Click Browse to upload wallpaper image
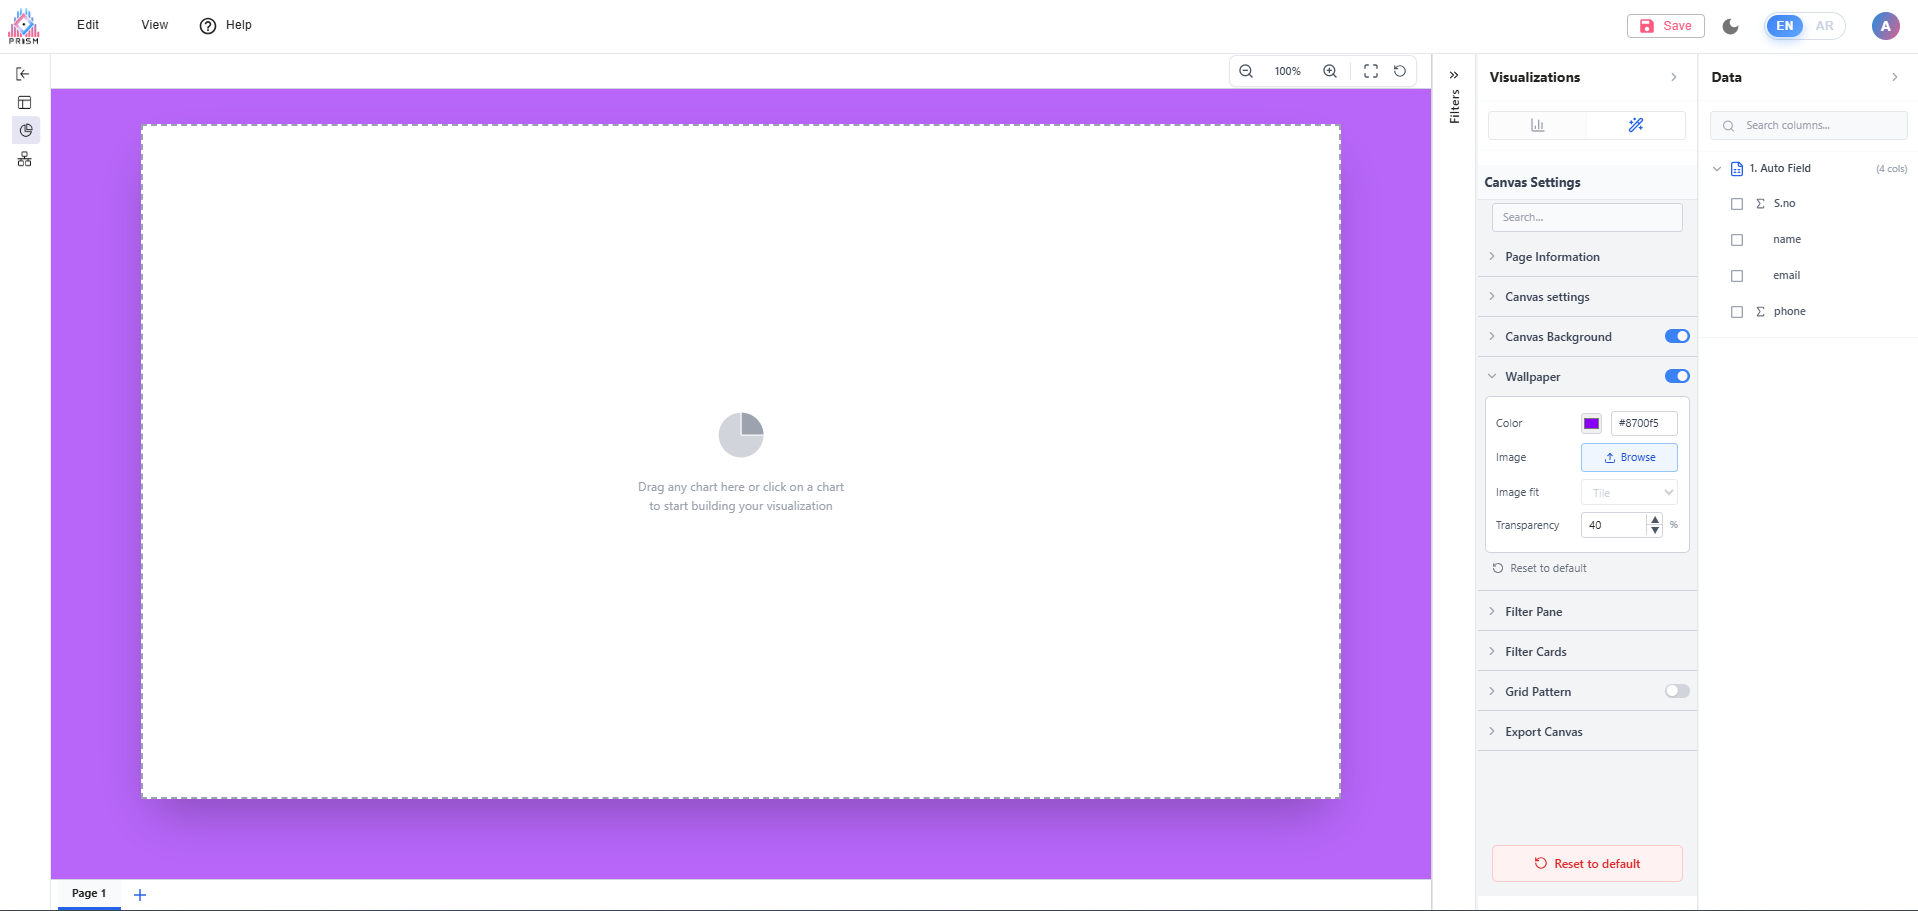This screenshot has height=911, width=1918. pyautogui.click(x=1629, y=457)
